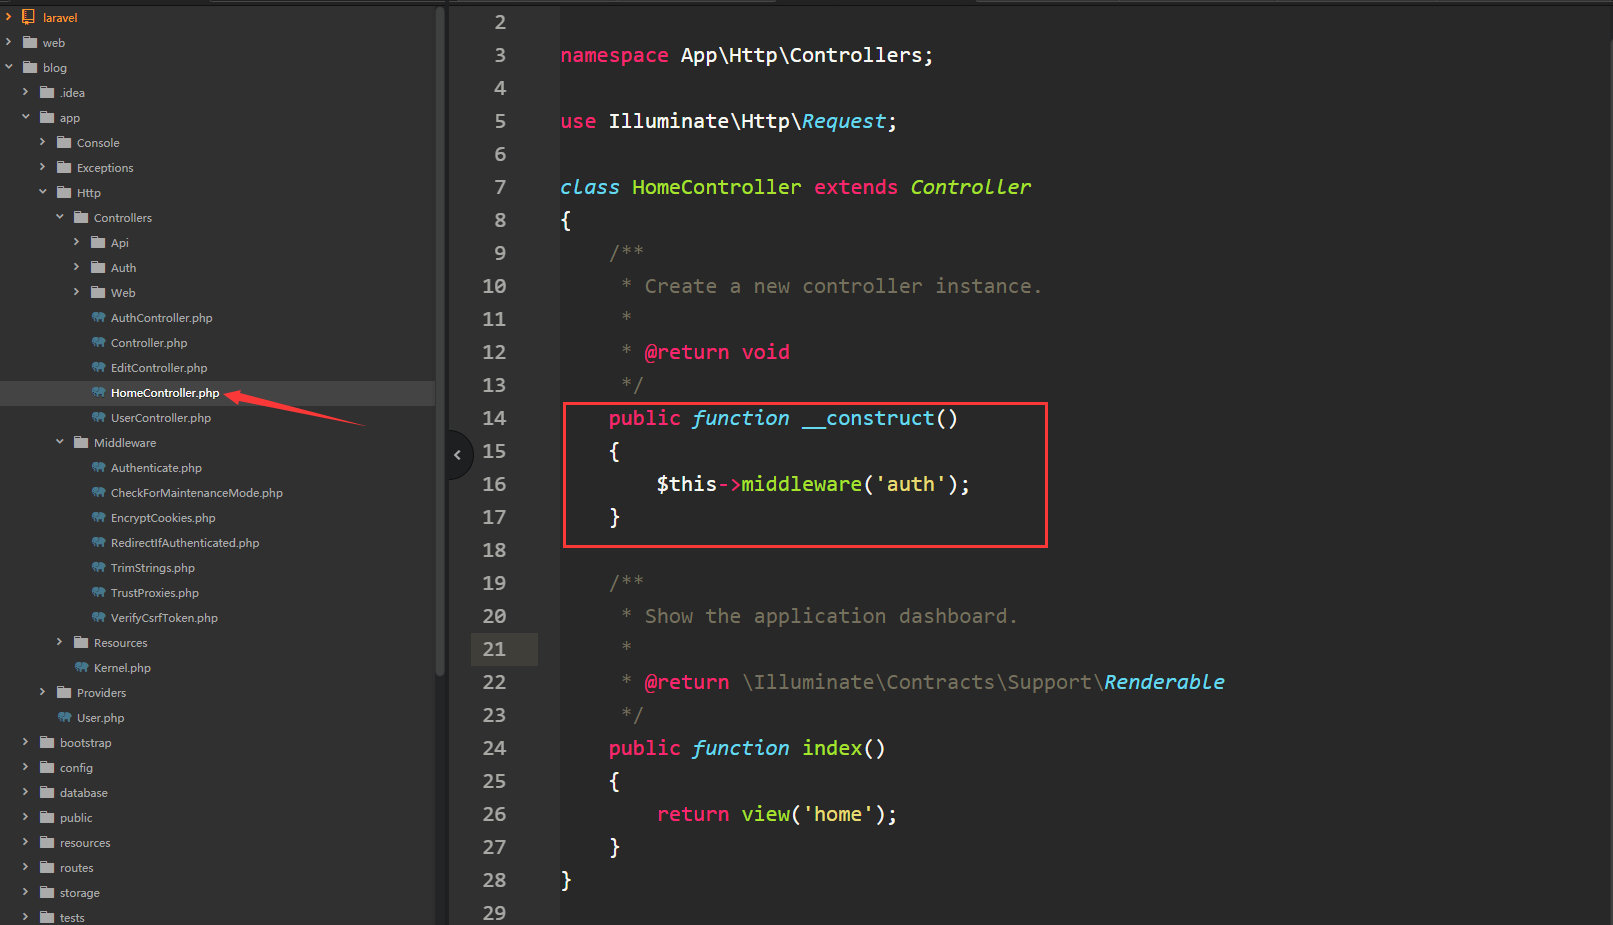Click the PHP icon beside UserController.php
Screen dimensions: 1613x925
tap(98, 417)
